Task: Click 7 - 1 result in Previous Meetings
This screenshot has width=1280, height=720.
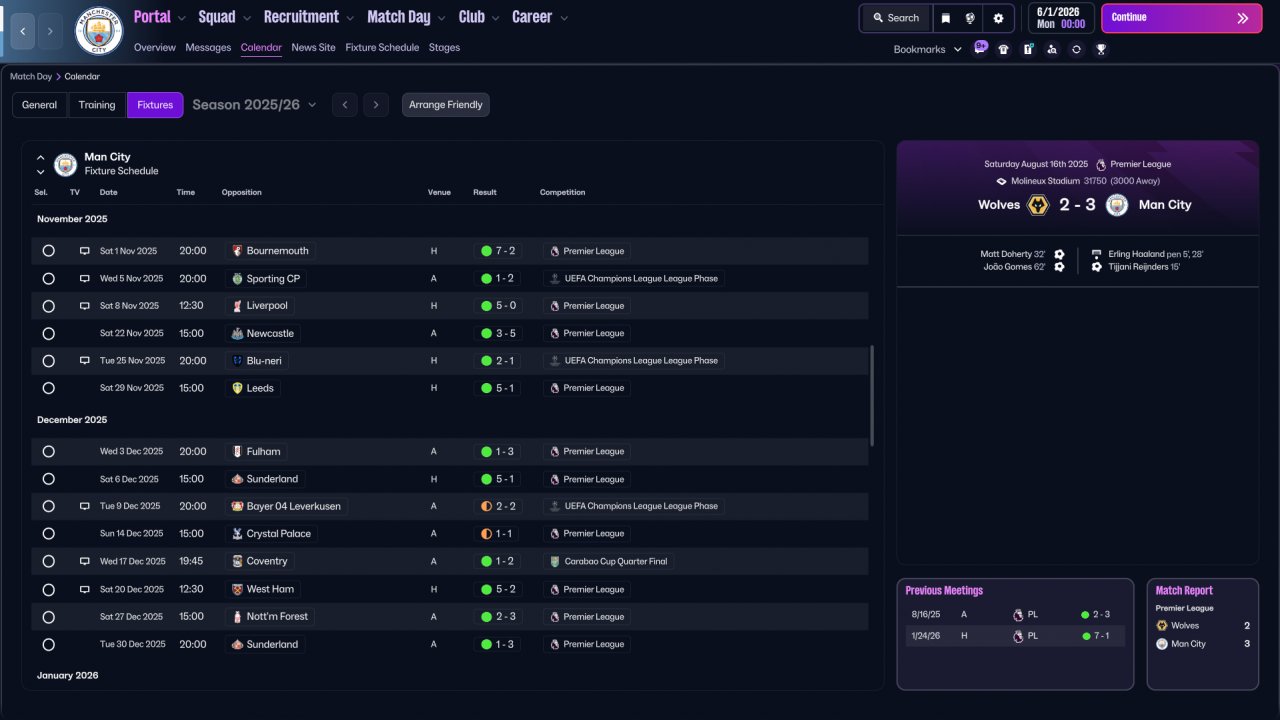Action: [1095, 636]
